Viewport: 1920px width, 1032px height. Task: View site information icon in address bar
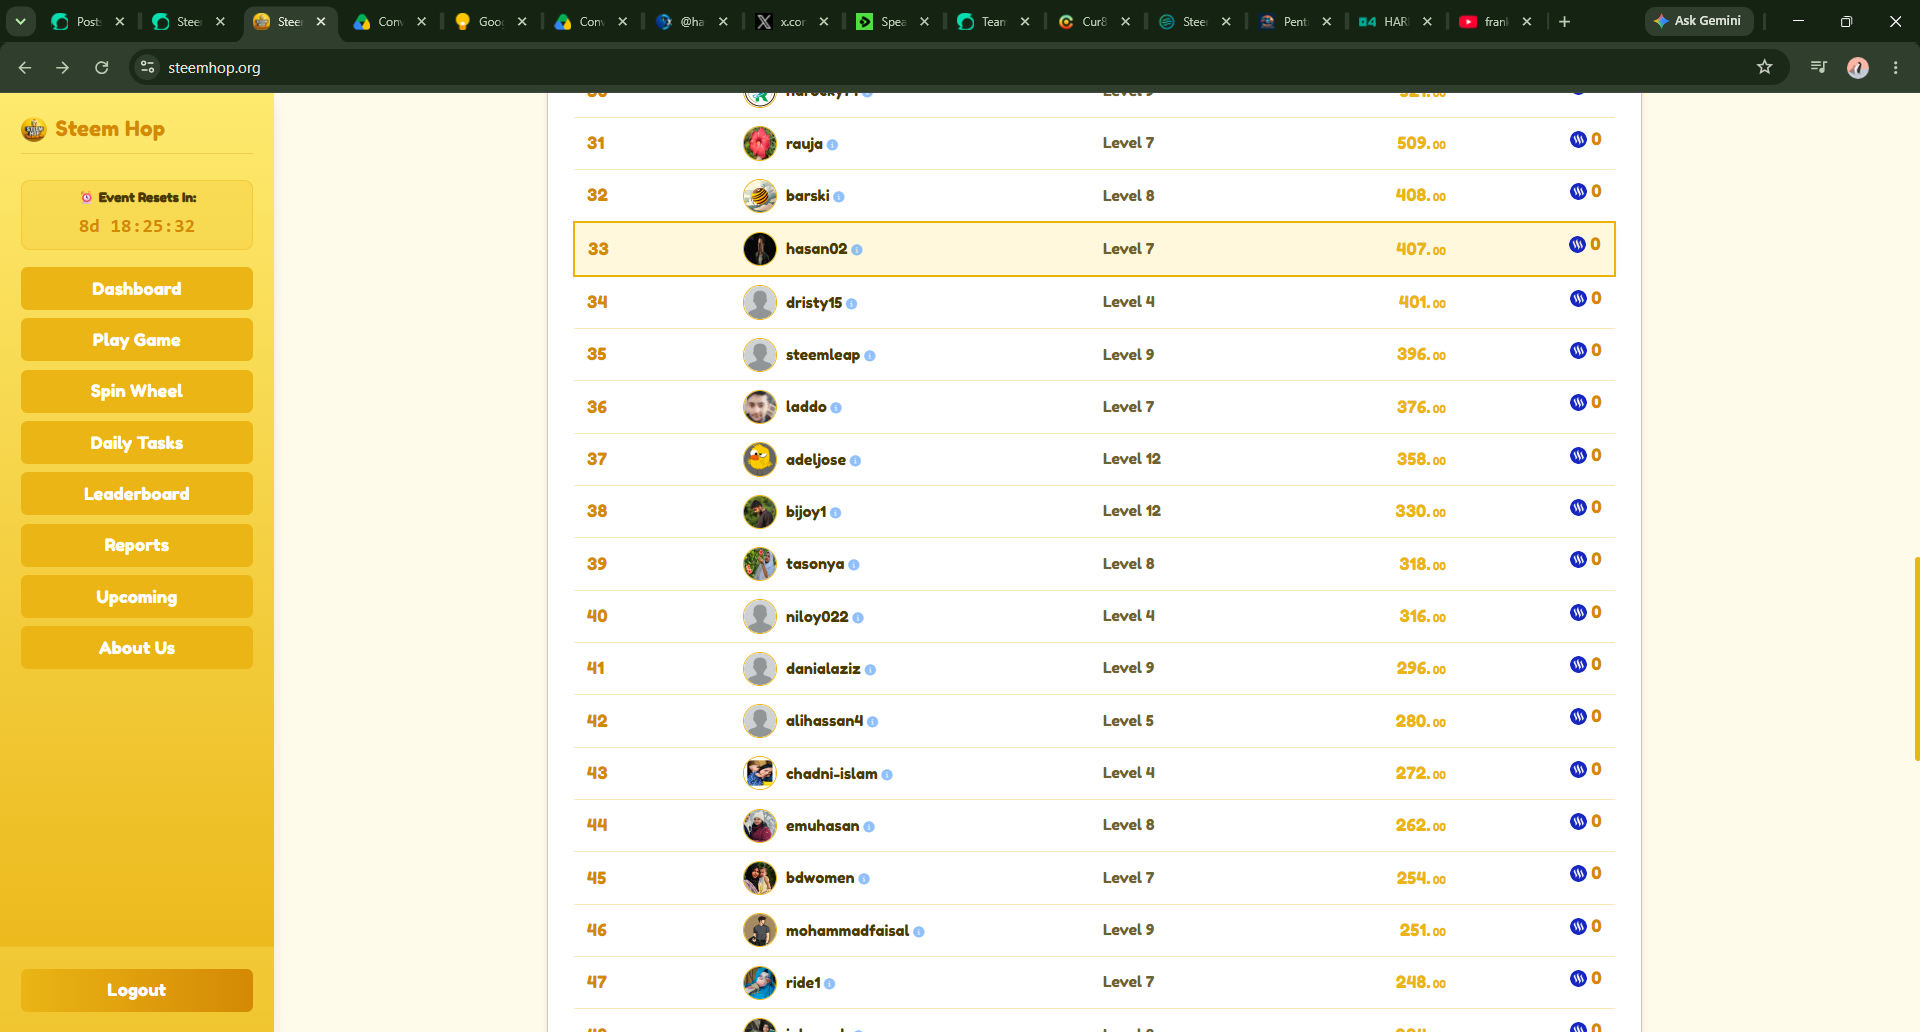click(148, 67)
